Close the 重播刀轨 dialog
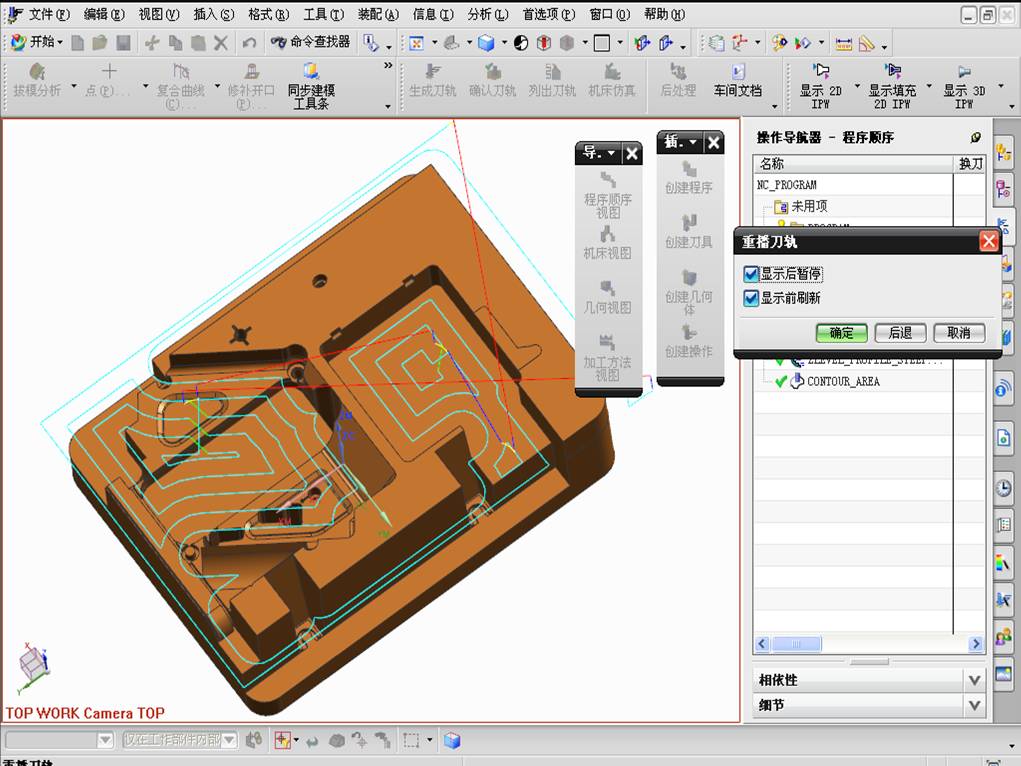Image resolution: width=1021 pixels, height=766 pixels. point(988,242)
